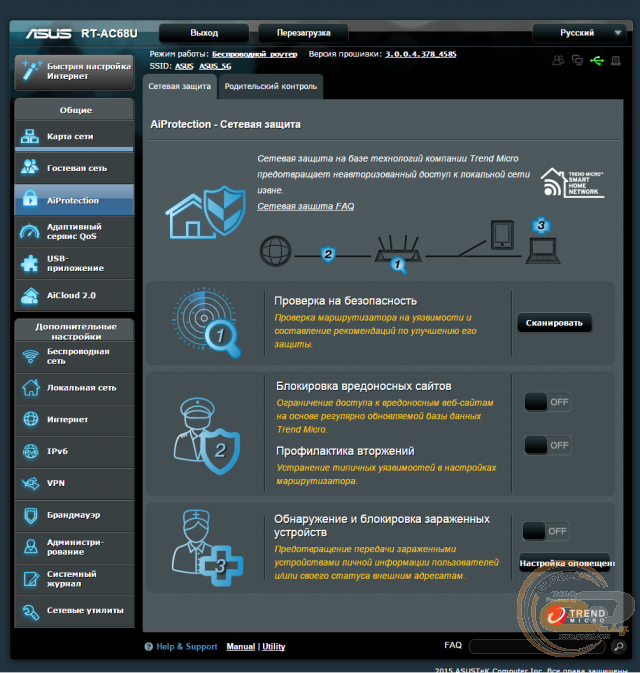Open the Utility link in the footer
The height and width of the screenshot is (673, 640).
[x=273, y=646]
